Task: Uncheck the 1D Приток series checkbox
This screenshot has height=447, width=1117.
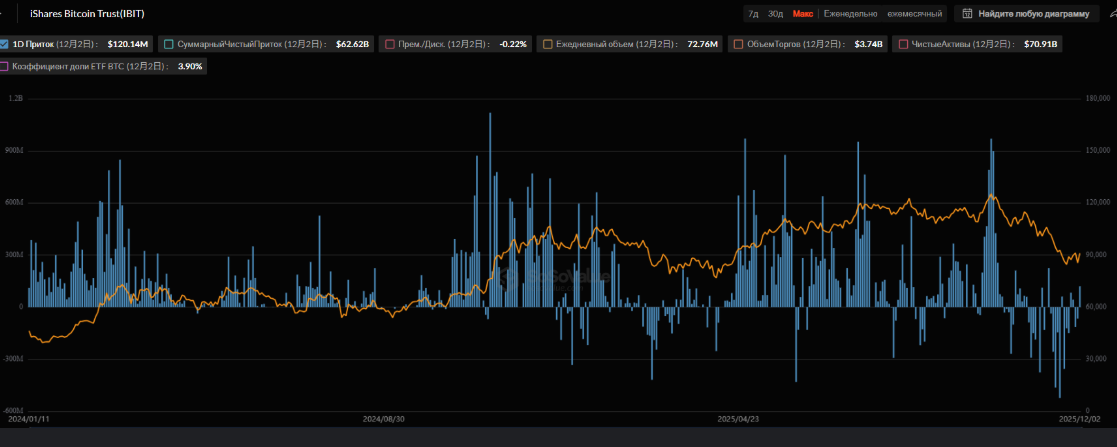Action: [4, 44]
